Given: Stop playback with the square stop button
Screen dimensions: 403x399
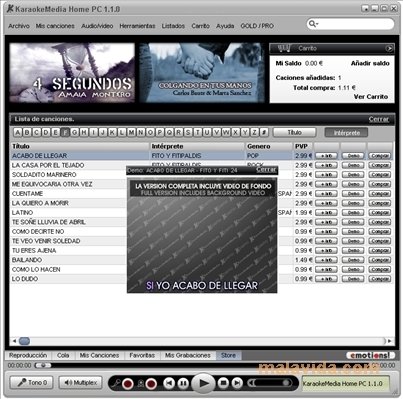Looking at the screenshot, I should [223, 383].
